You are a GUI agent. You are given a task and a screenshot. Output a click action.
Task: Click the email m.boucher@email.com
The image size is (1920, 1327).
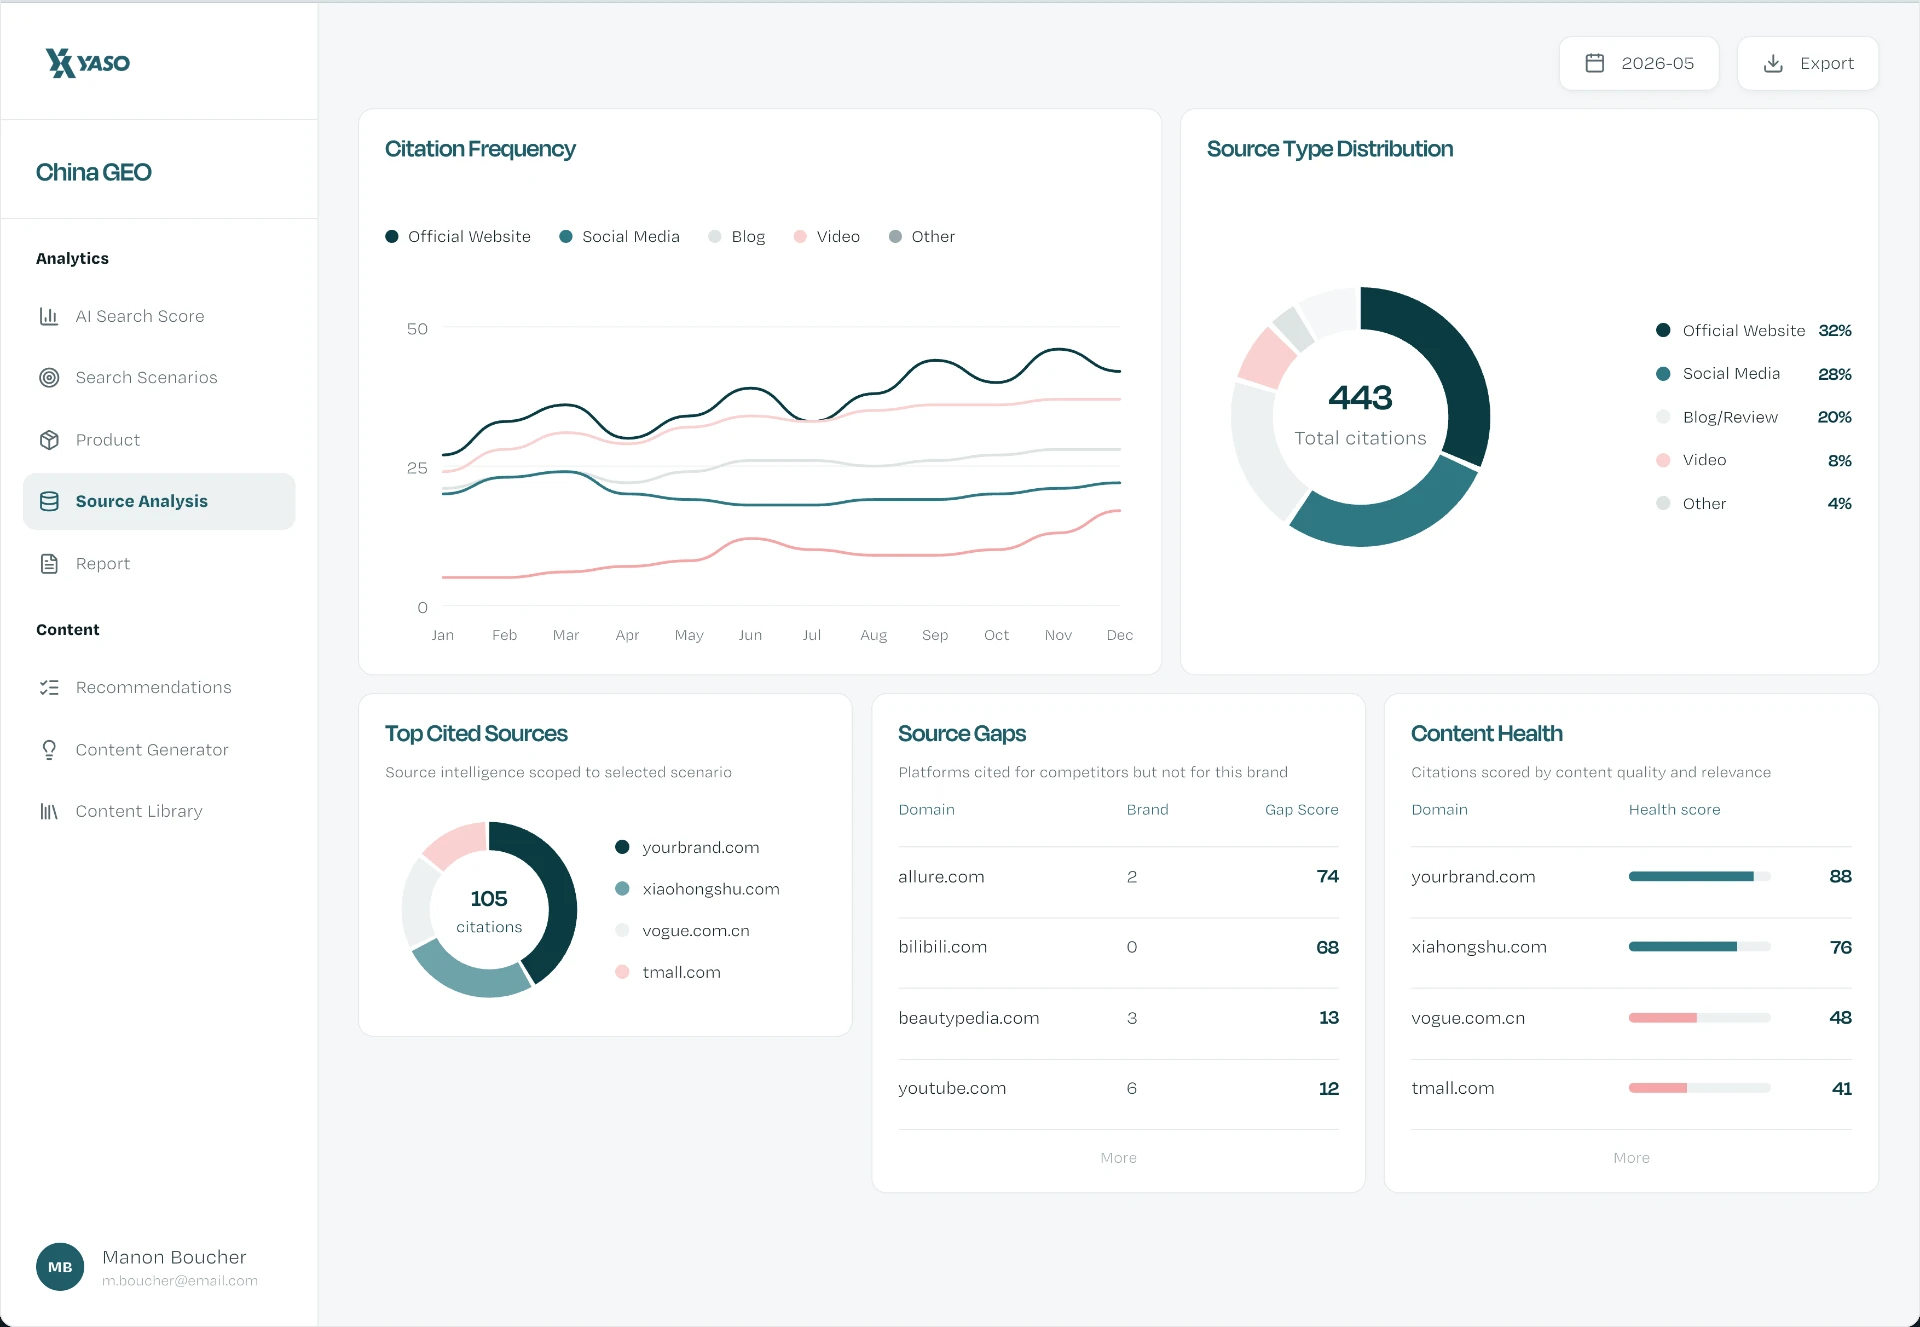pos(180,1281)
